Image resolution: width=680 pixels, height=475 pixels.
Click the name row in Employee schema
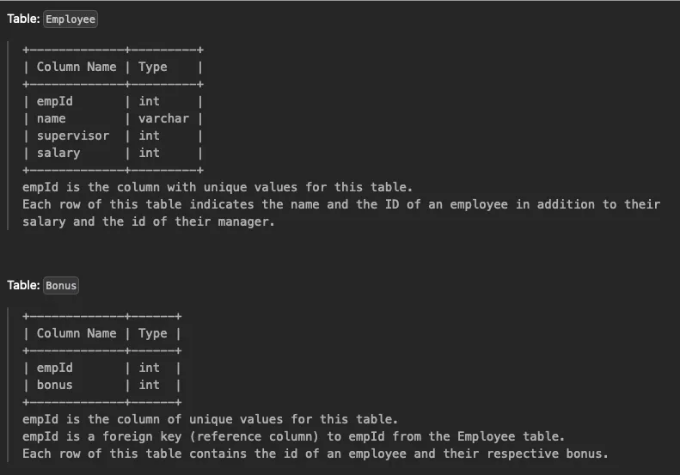coord(113,118)
